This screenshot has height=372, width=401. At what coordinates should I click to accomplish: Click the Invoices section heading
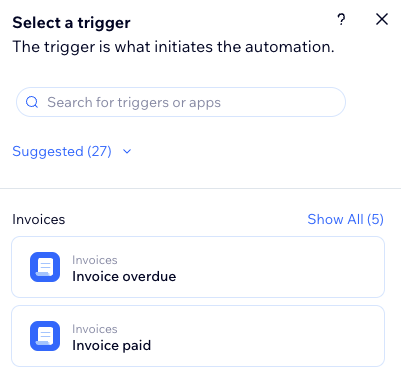click(39, 219)
